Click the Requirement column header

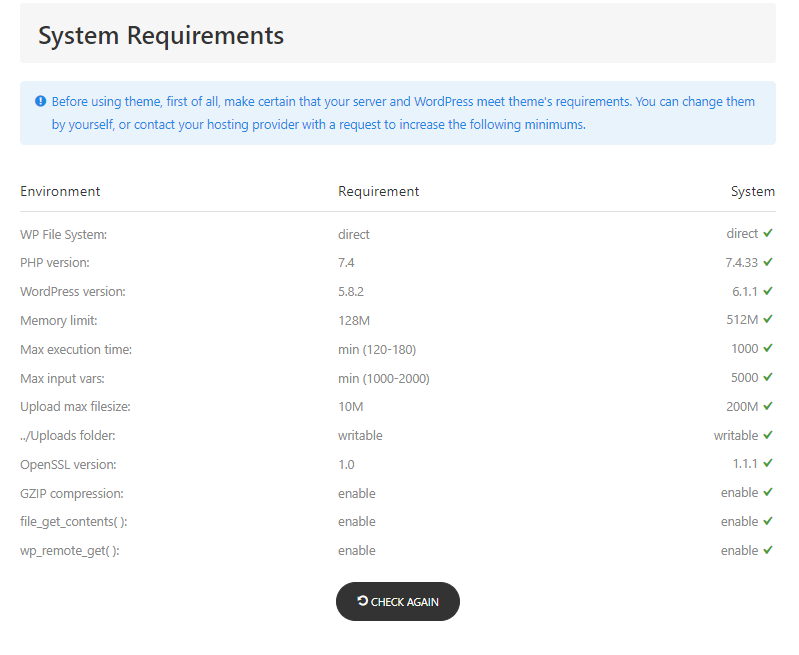click(x=379, y=191)
